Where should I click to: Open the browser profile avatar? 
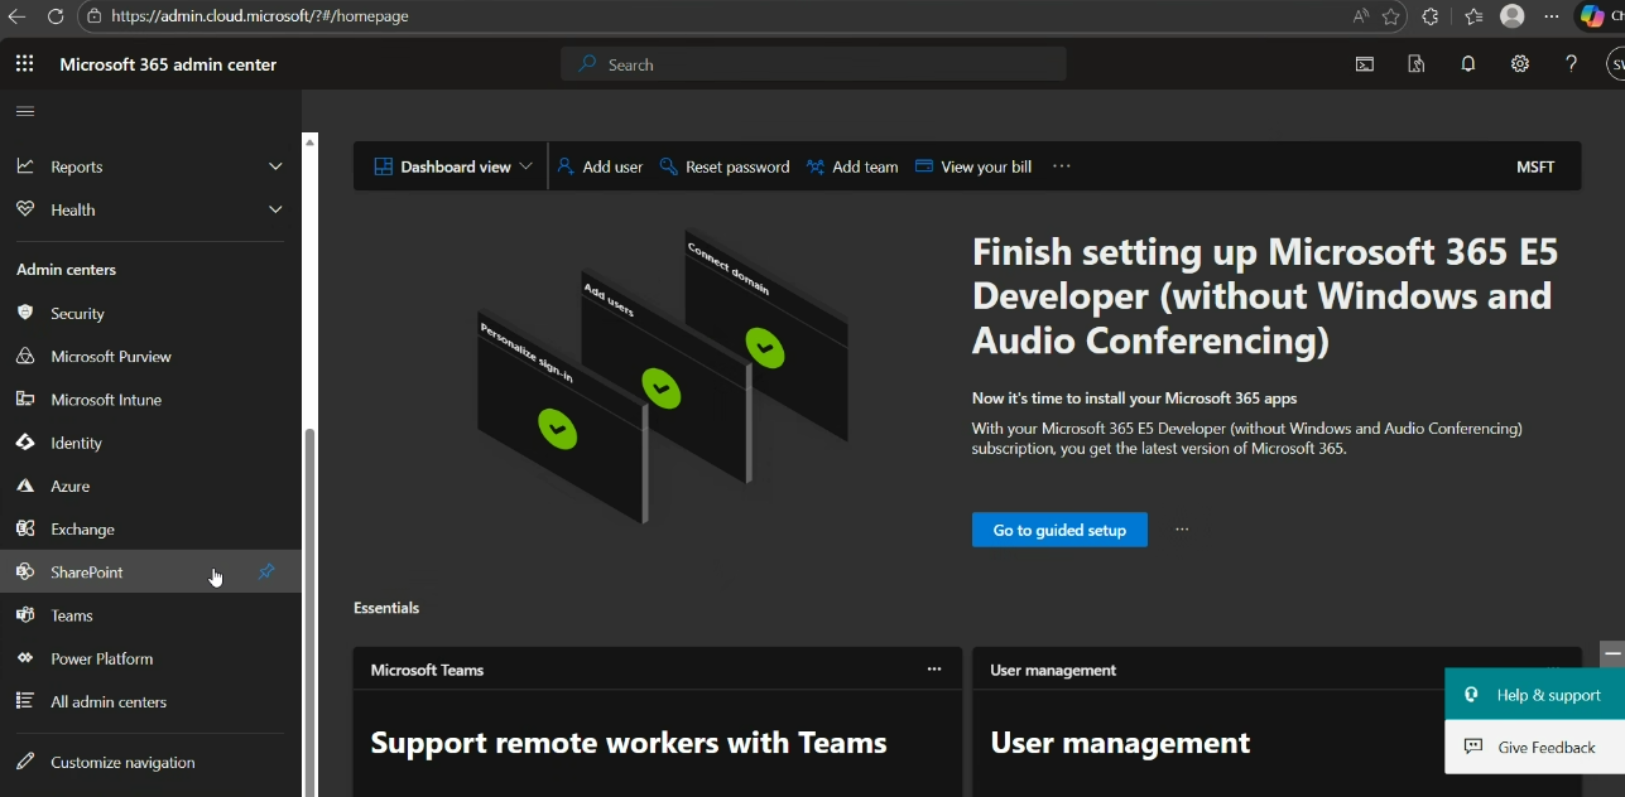1512,16
